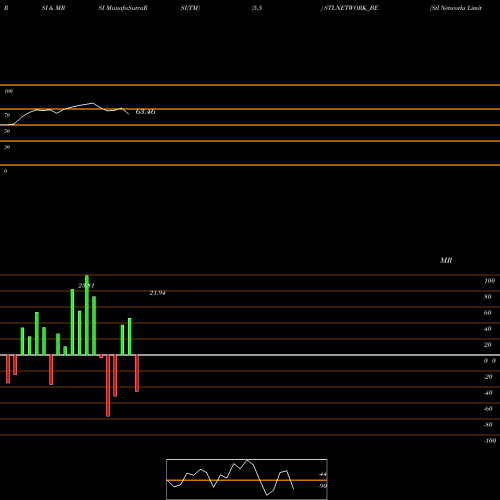This screenshot has height=500, width=500.
Task: Click the SI MunafaSutraR header text
Action: coord(123,8)
